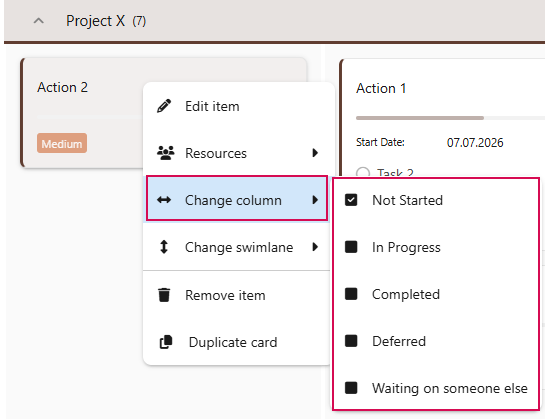Expand the Change swimlane submenu arrow

click(x=315, y=247)
